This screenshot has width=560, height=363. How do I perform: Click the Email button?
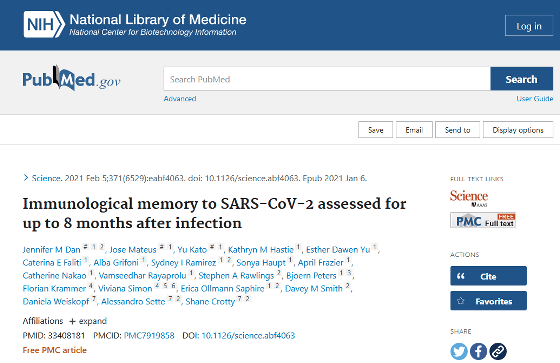(414, 130)
